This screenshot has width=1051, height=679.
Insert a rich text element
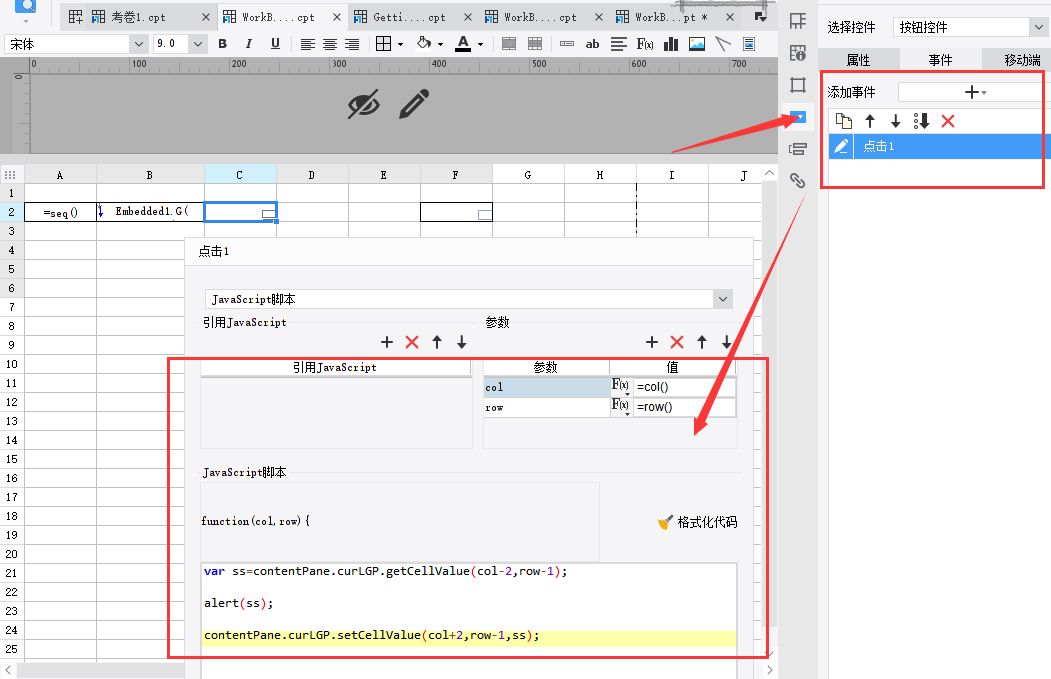[619, 44]
